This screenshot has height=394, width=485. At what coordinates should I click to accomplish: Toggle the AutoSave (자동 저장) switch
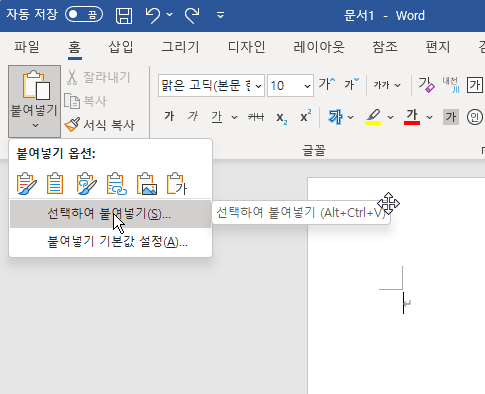(x=84, y=15)
